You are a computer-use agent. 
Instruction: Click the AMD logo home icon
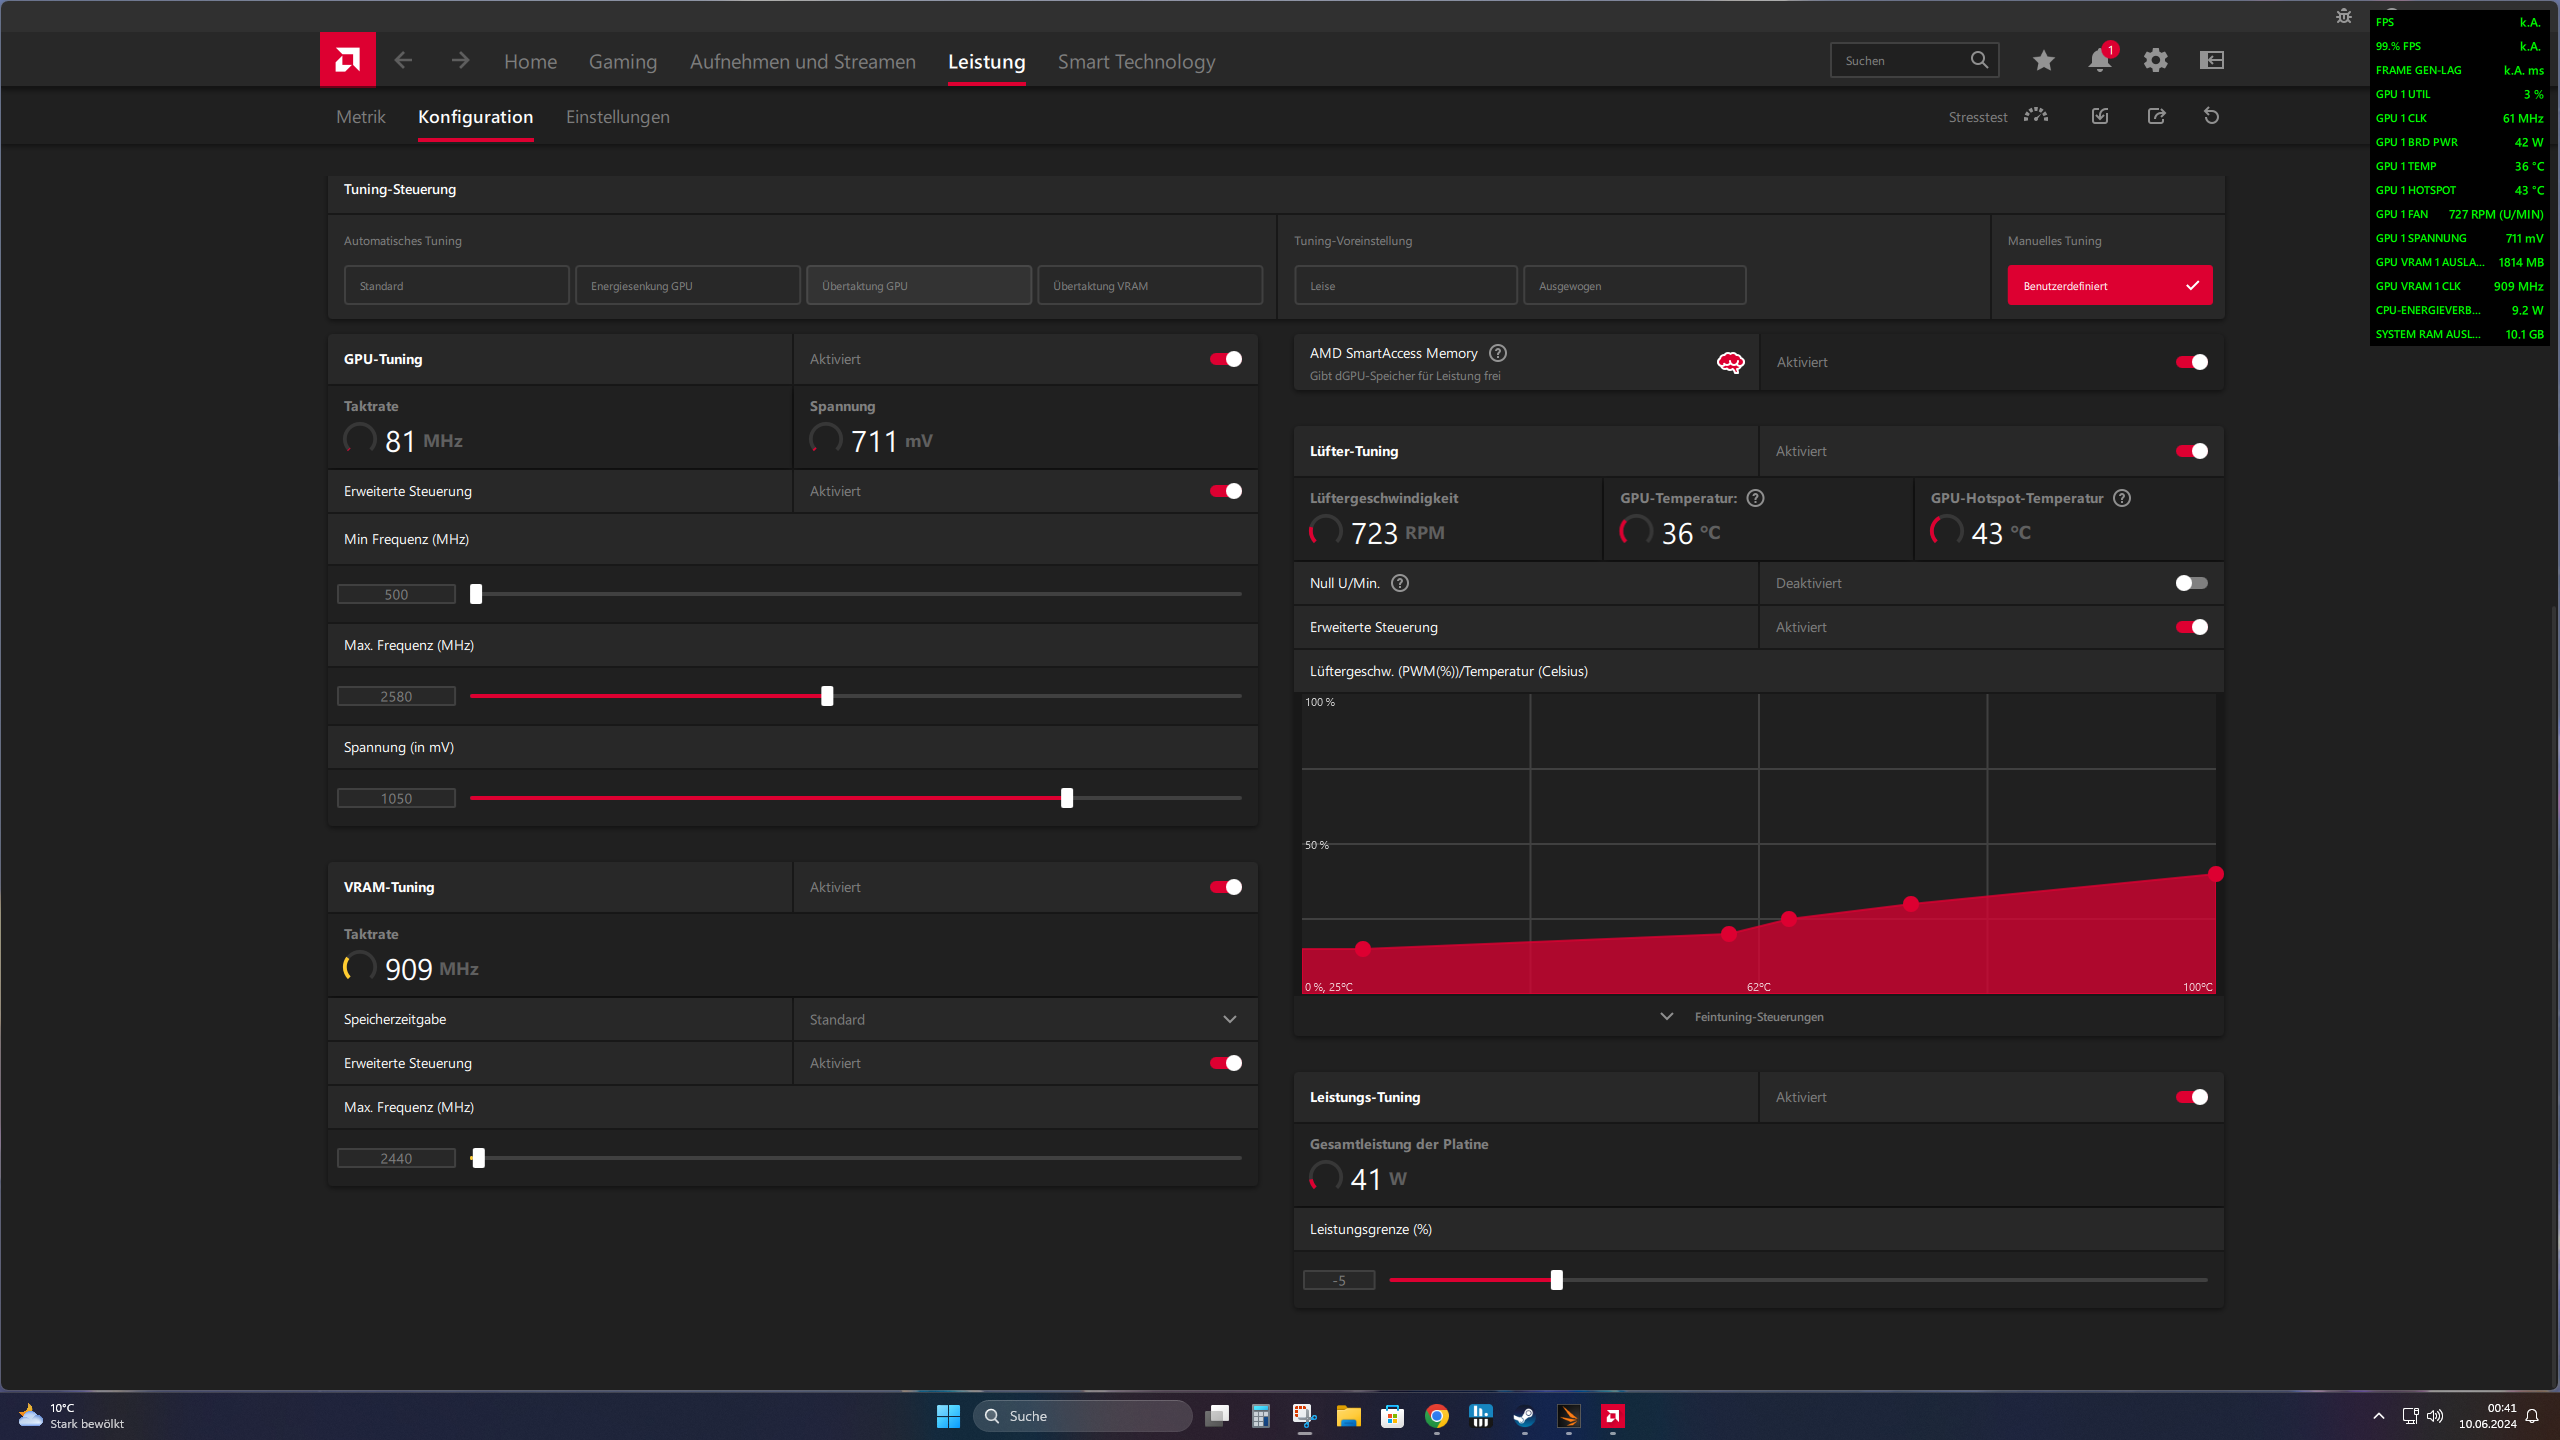tap(347, 60)
